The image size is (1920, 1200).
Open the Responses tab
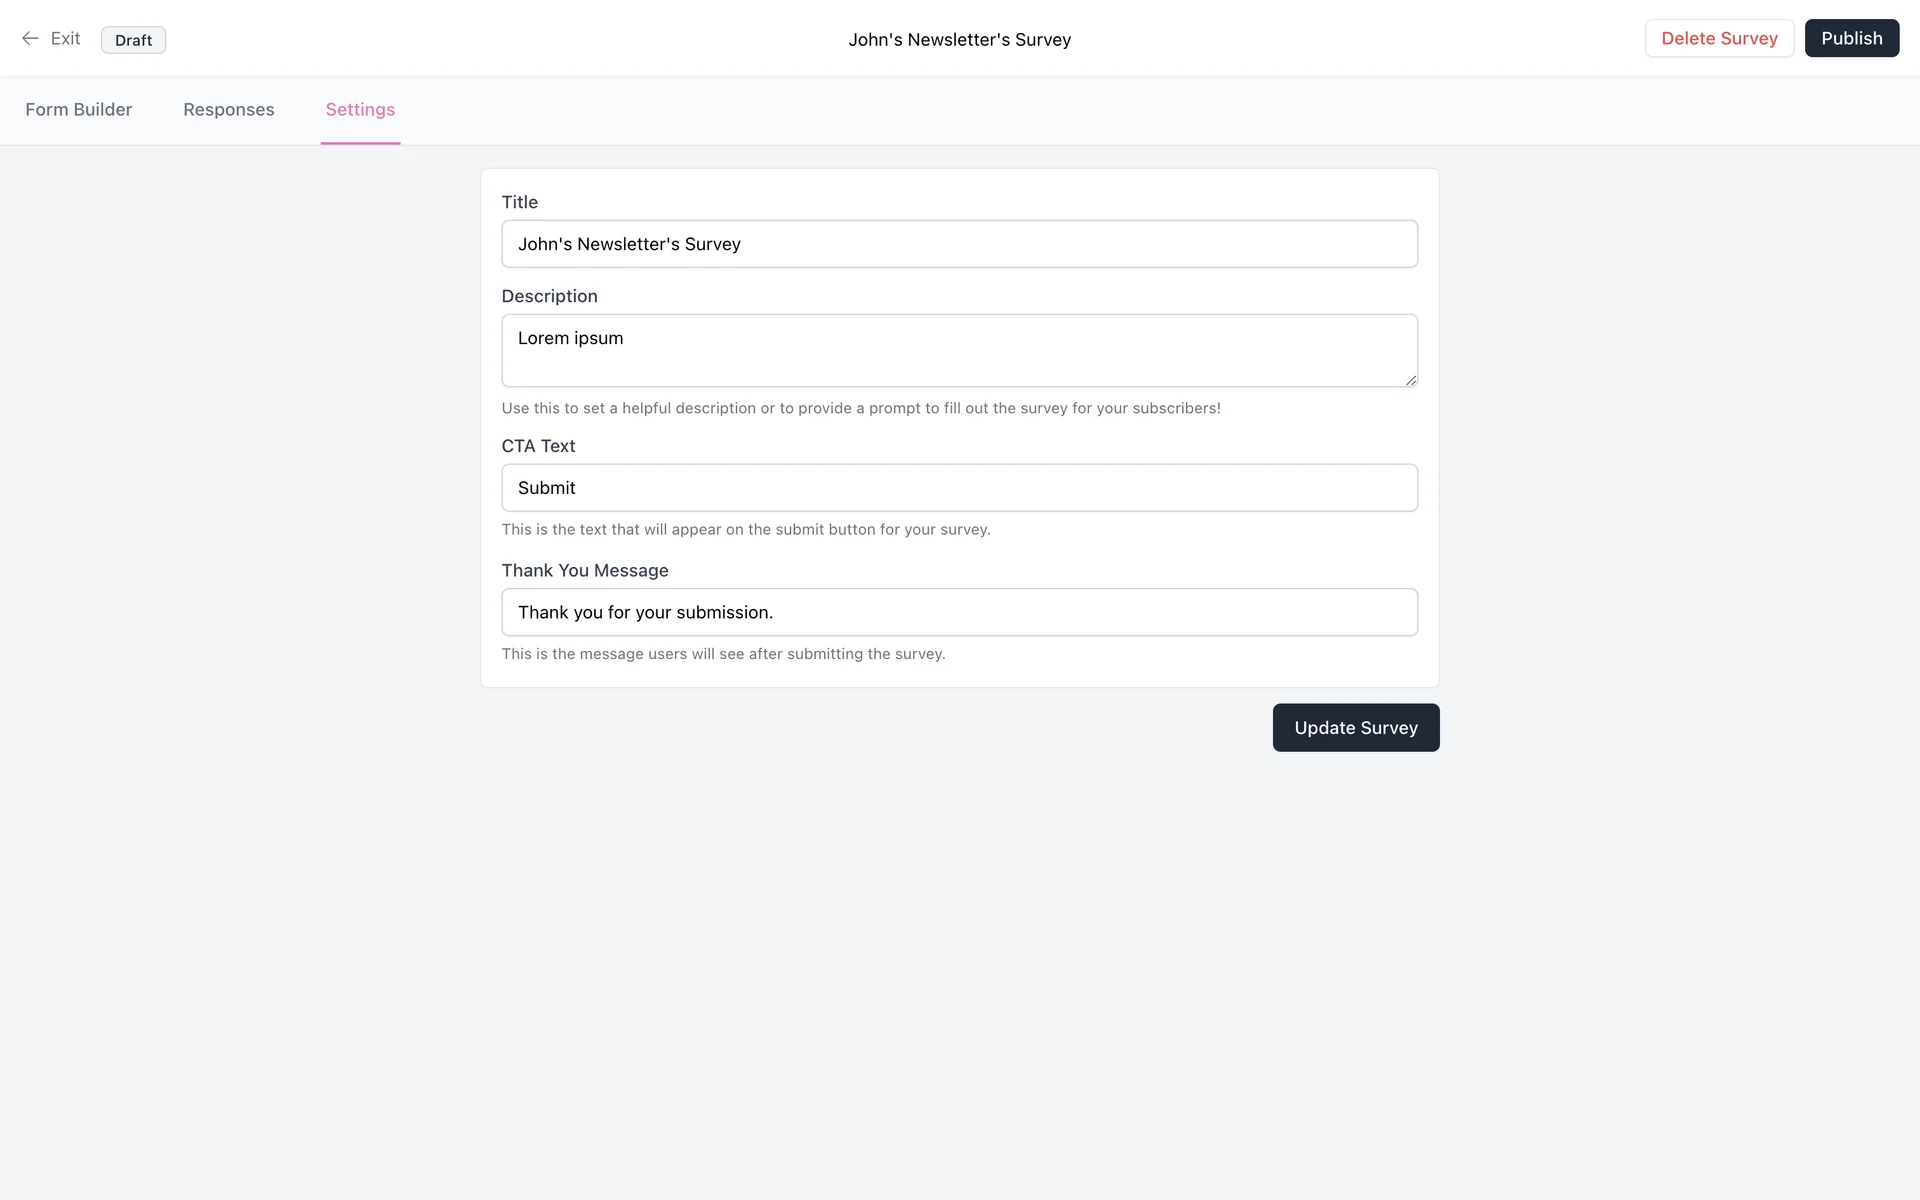click(228, 110)
